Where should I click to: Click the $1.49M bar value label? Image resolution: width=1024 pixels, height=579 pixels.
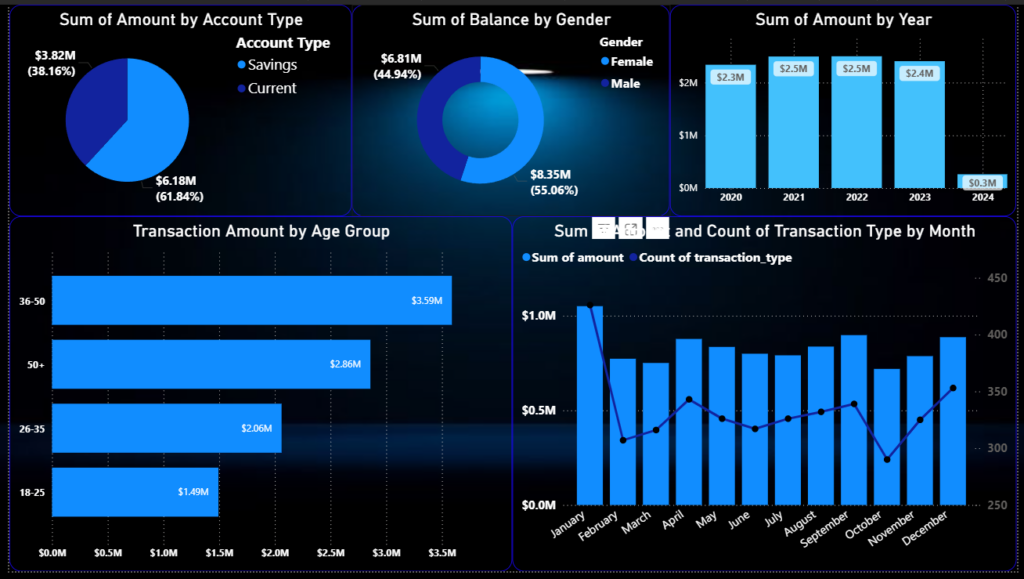coord(193,492)
